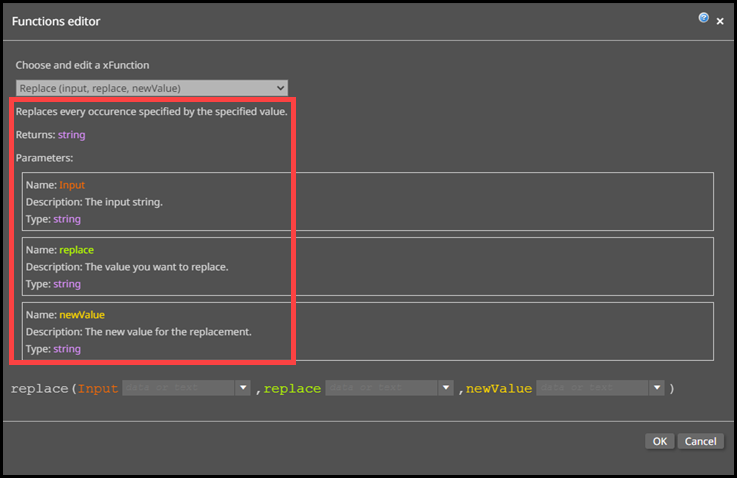Click the green replace name in parameters list
Screen dimensions: 737x478
pos(76,249)
